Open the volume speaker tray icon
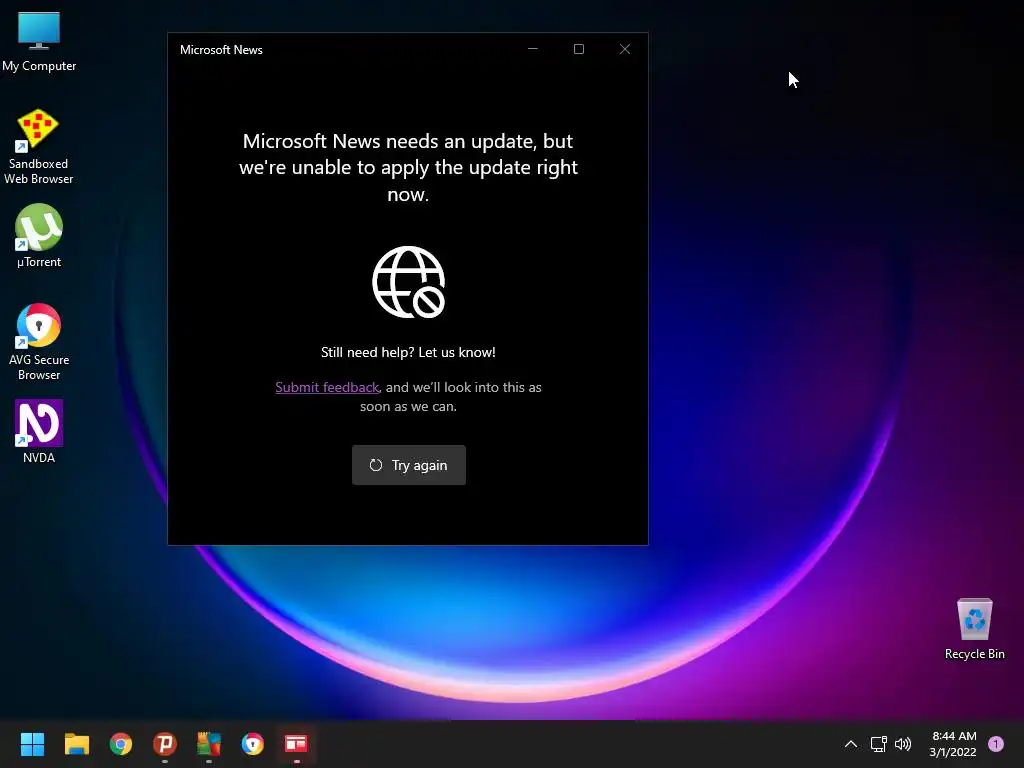 [903, 744]
